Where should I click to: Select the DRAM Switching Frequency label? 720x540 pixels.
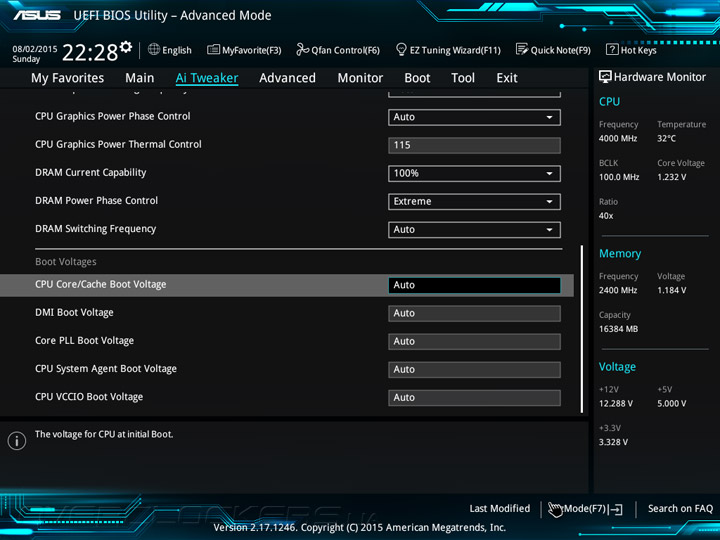pos(96,229)
